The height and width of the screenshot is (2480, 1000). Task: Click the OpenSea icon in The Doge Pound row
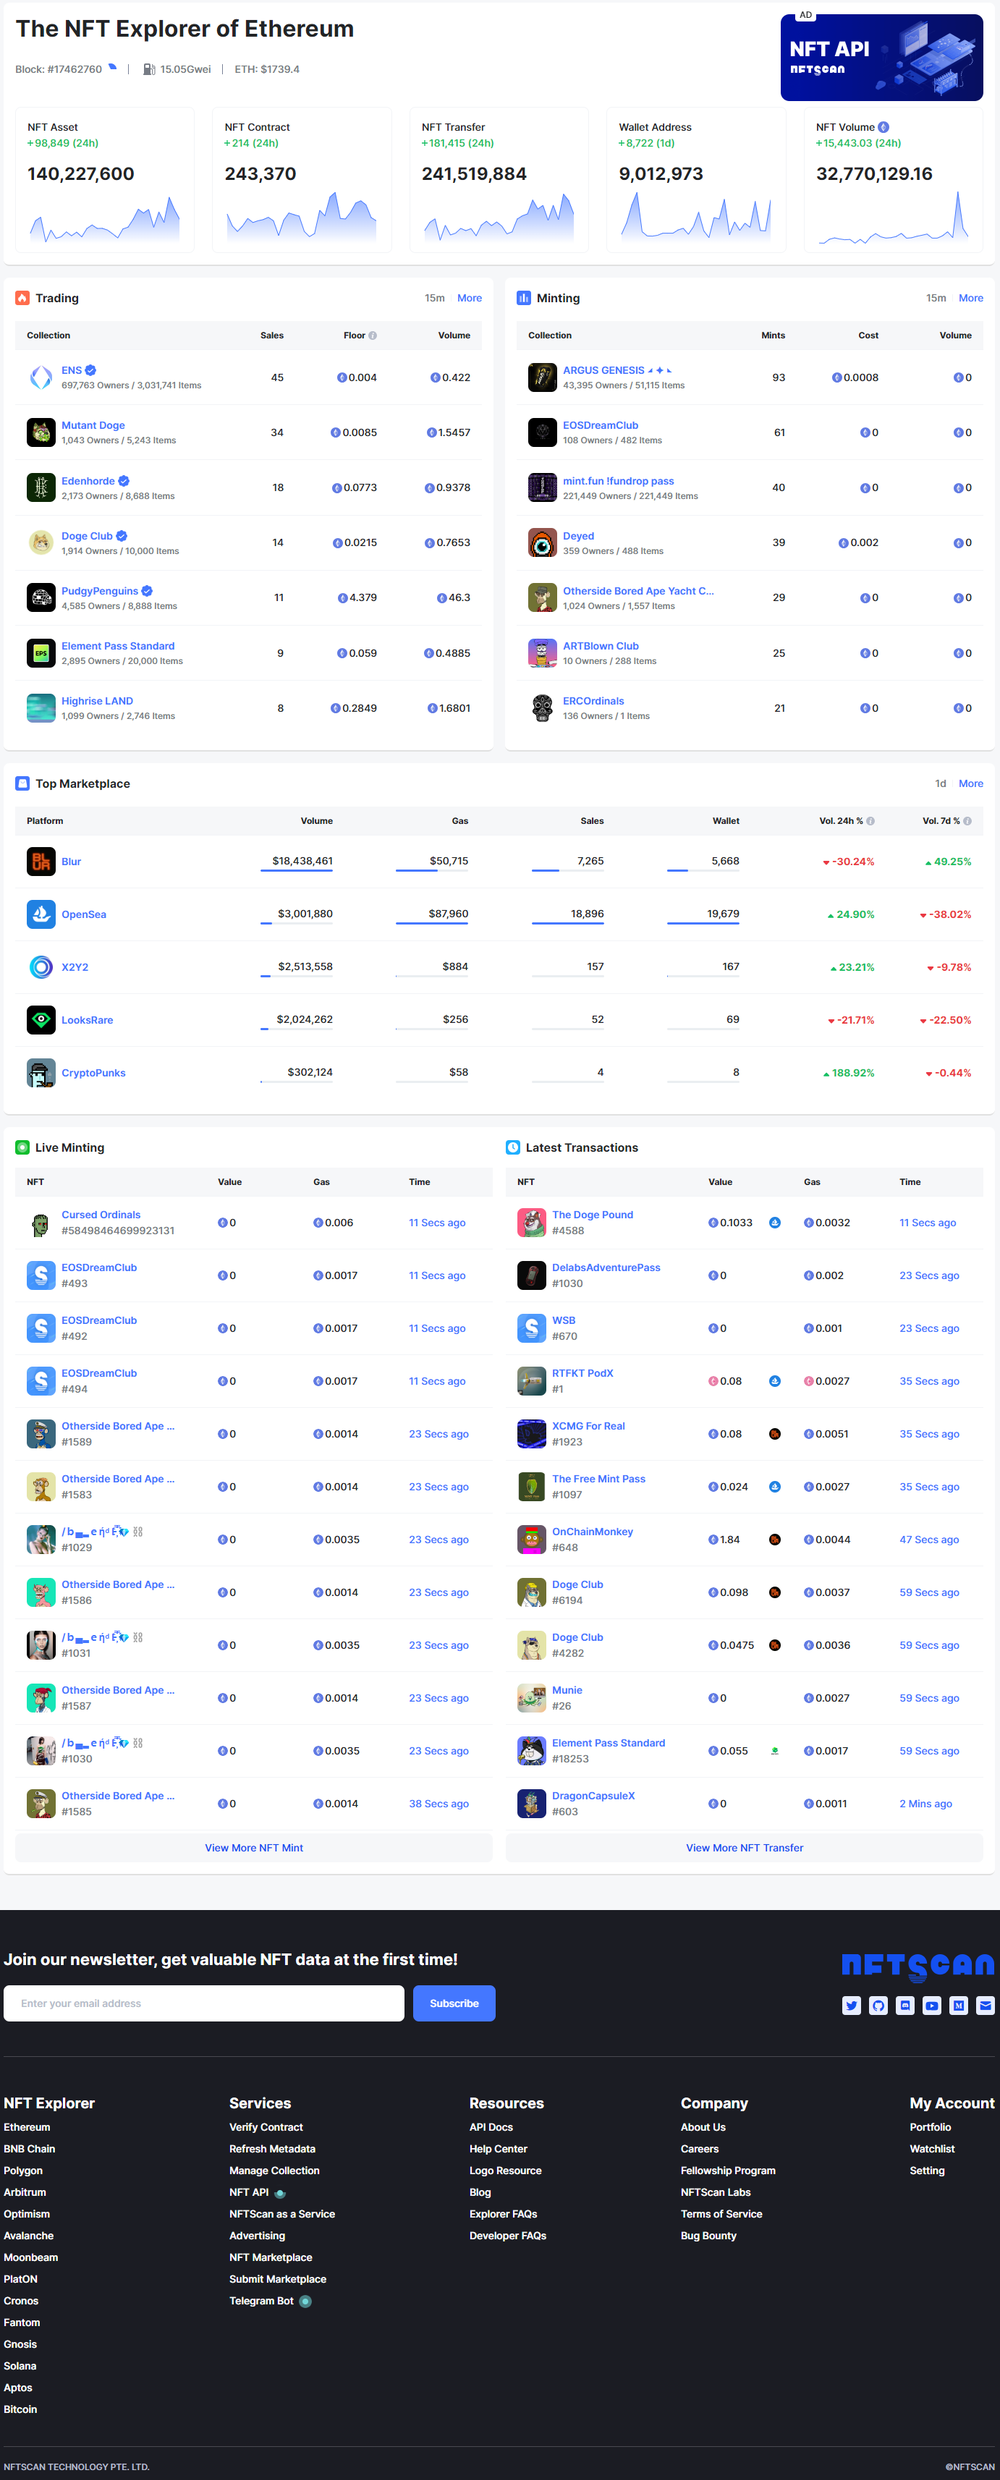(775, 1223)
